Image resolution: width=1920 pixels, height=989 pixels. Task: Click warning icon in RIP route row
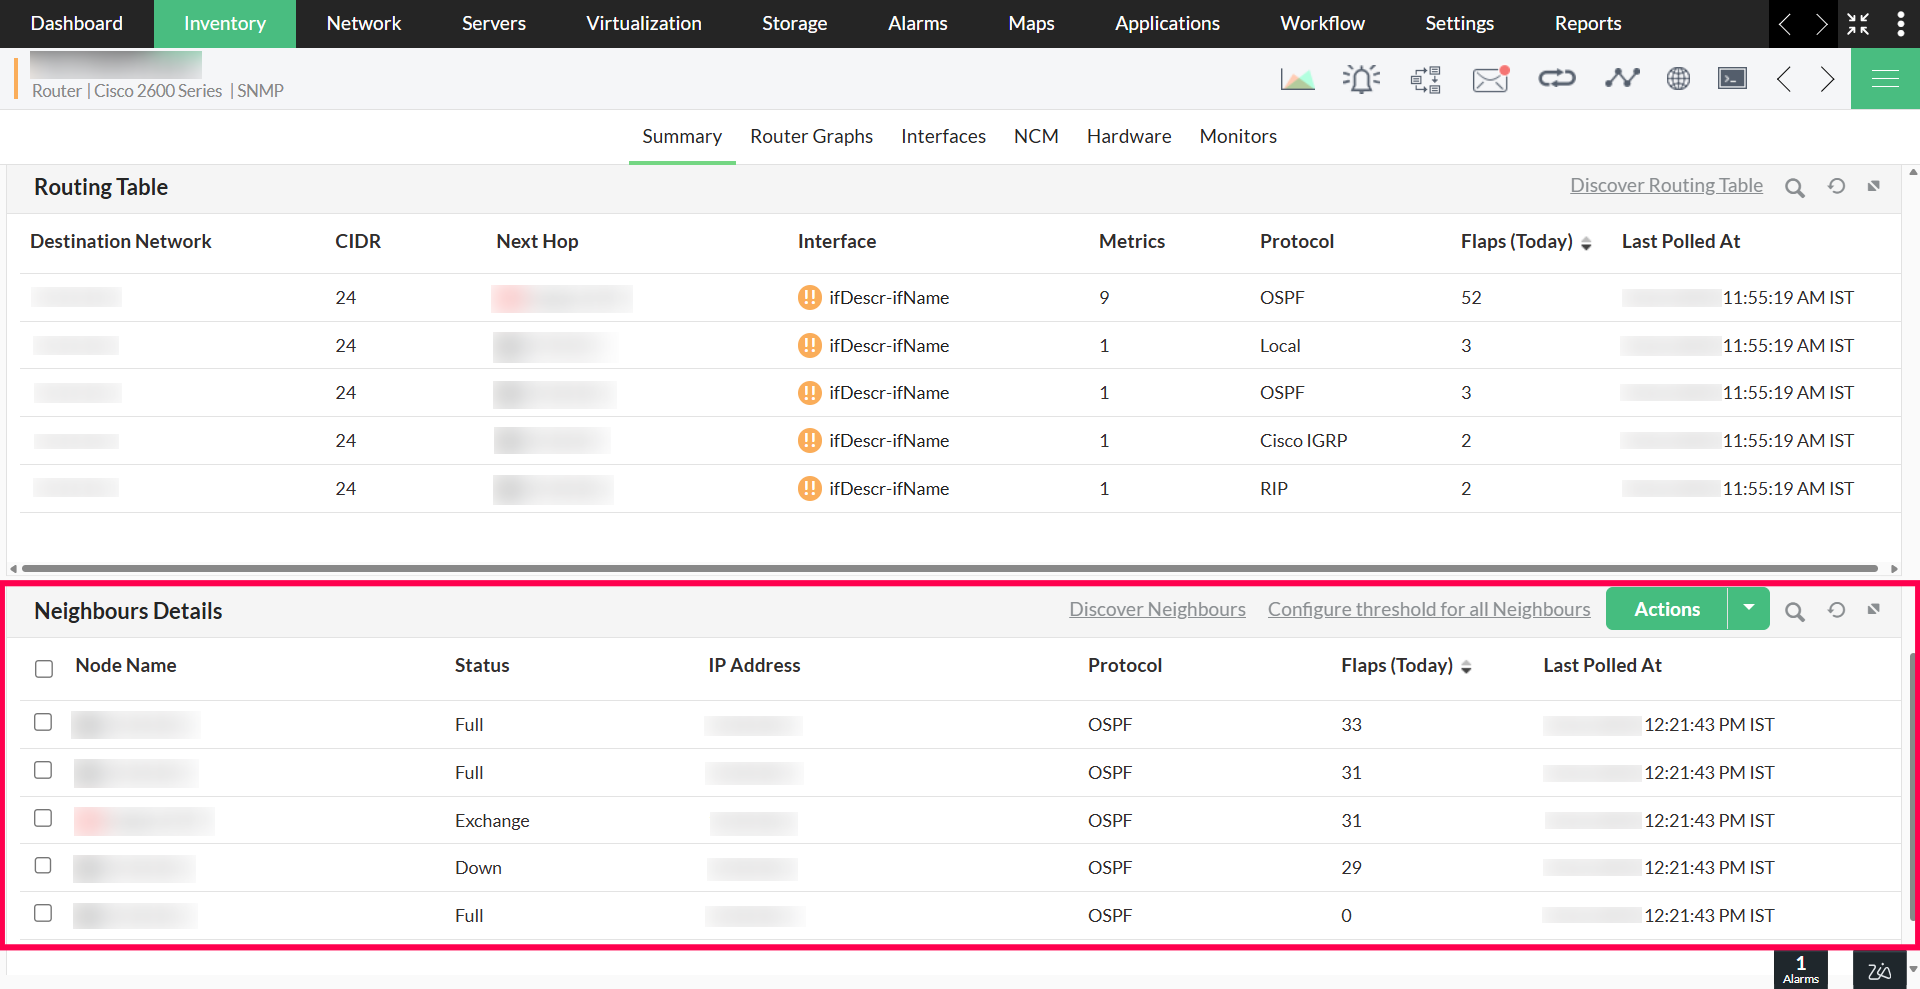click(x=809, y=488)
